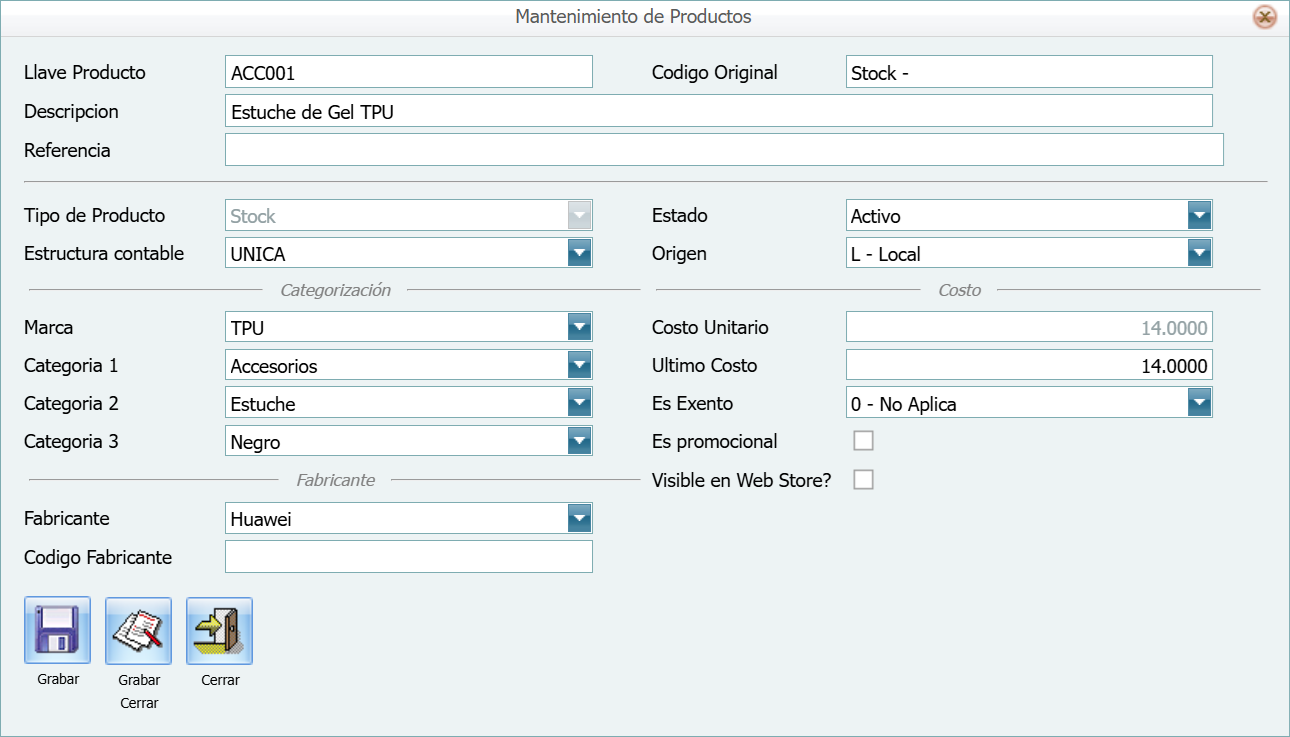Focus the Descripcion text field
Screen dimensions: 1290x737
pos(718,112)
